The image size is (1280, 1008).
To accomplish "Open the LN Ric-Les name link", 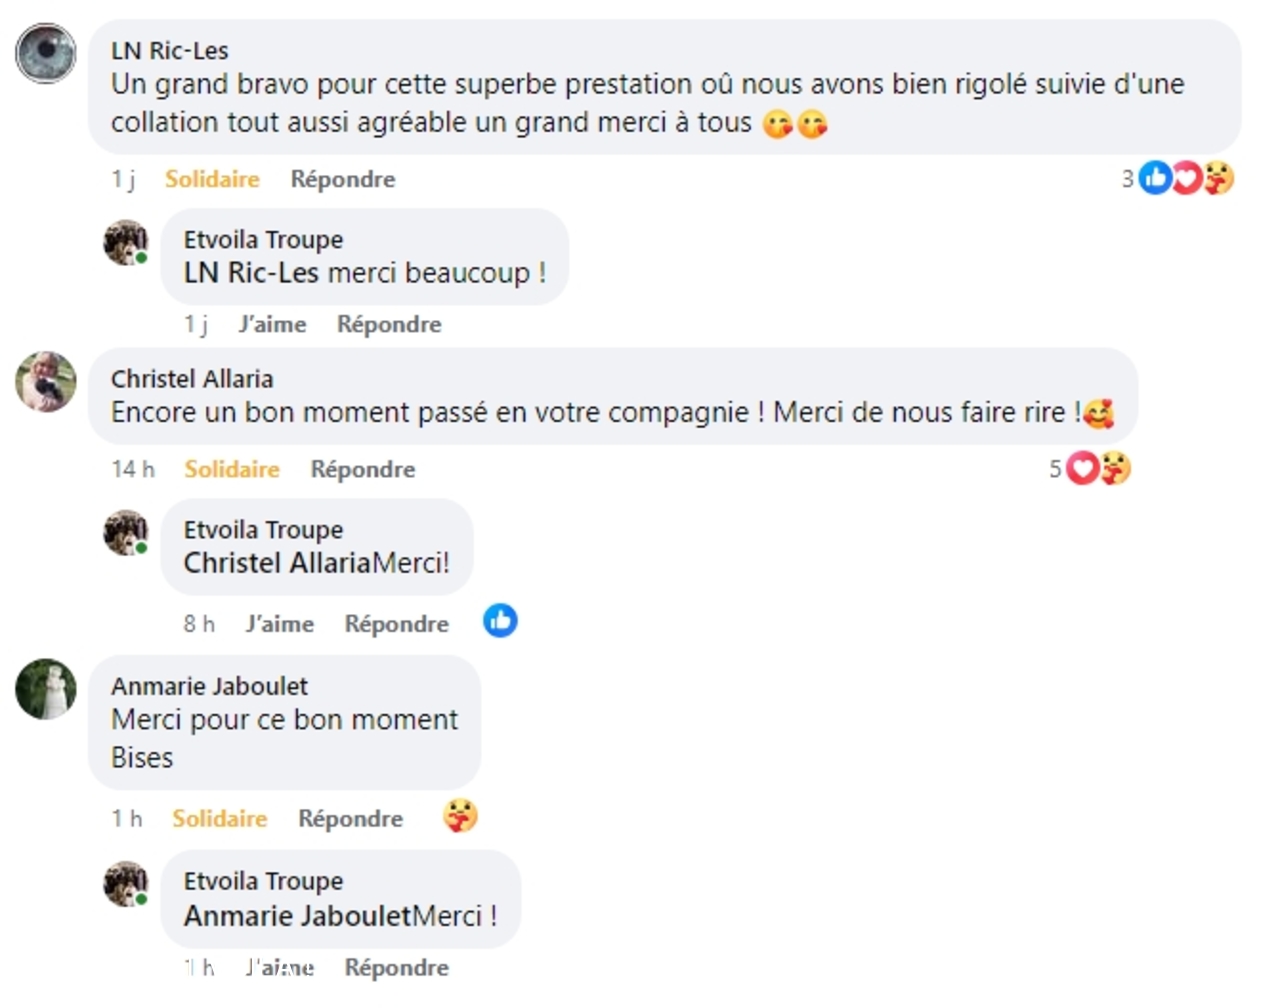I will click(169, 50).
